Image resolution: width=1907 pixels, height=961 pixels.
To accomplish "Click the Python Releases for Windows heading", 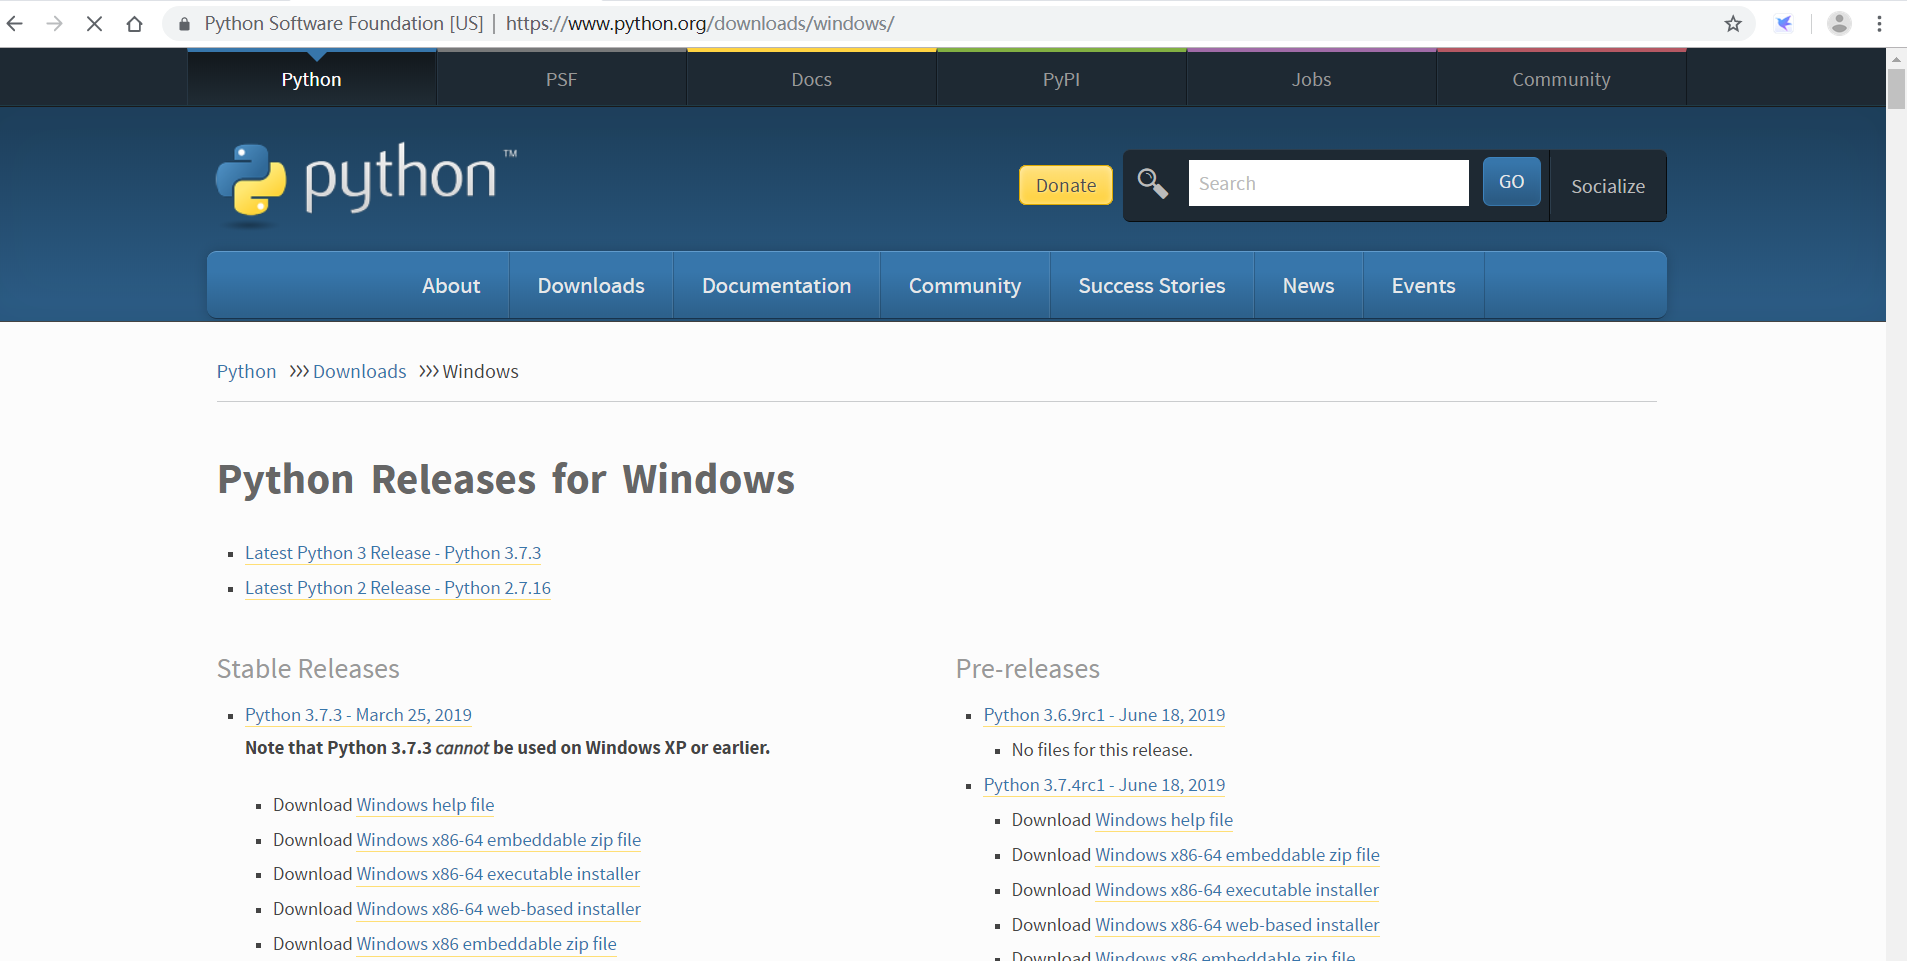I will pyautogui.click(x=506, y=480).
